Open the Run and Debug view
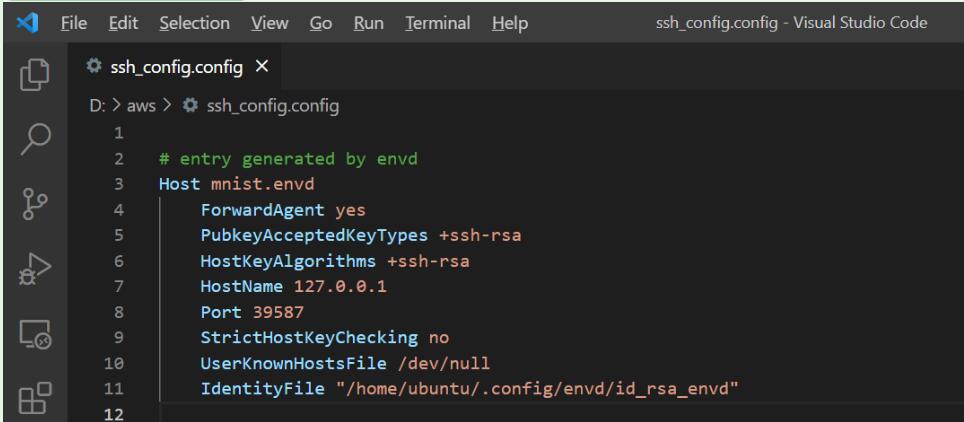This screenshot has height=422, width=964. point(34,269)
